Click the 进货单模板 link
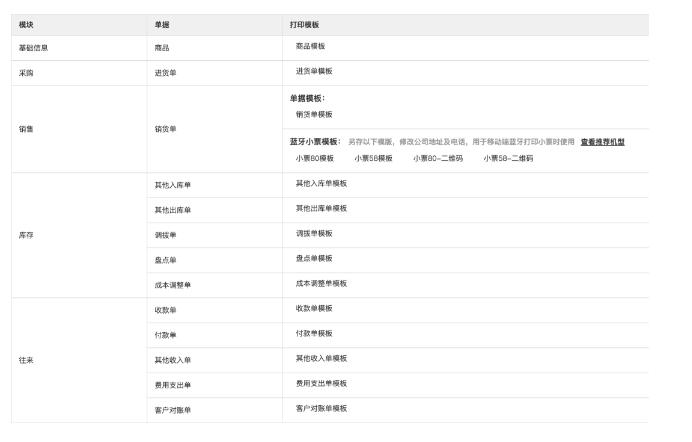This screenshot has height=442, width=692. pos(313,71)
